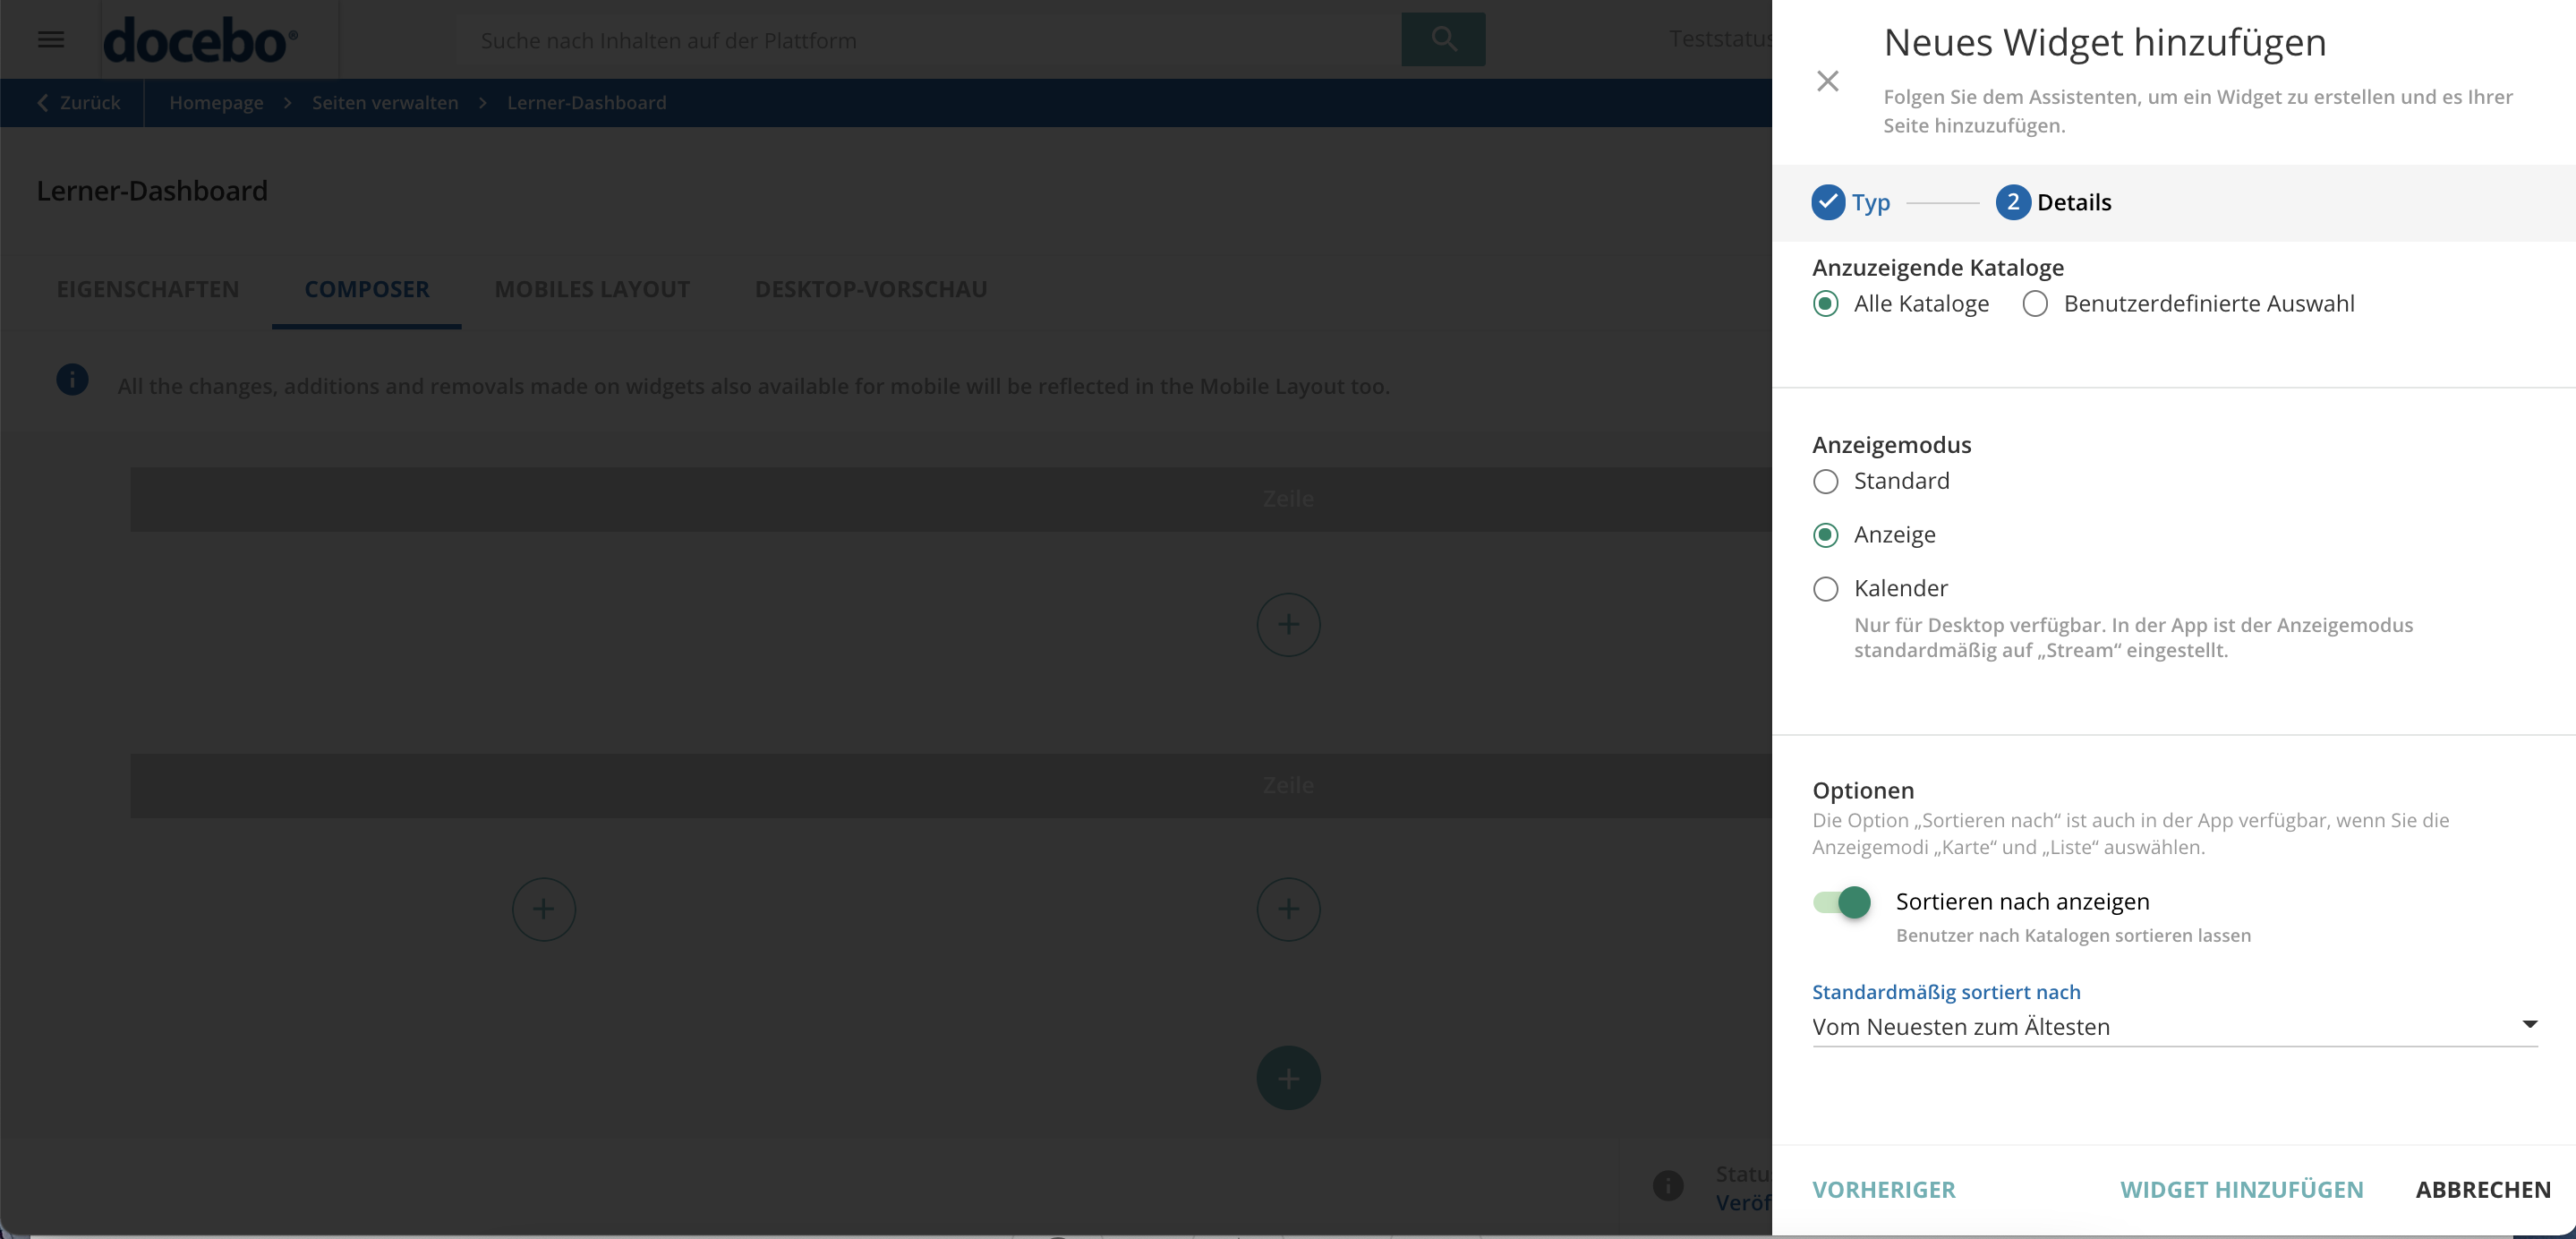The height and width of the screenshot is (1239, 2576).
Task: Click the status info icon at bottom
Action: [x=1668, y=1186]
